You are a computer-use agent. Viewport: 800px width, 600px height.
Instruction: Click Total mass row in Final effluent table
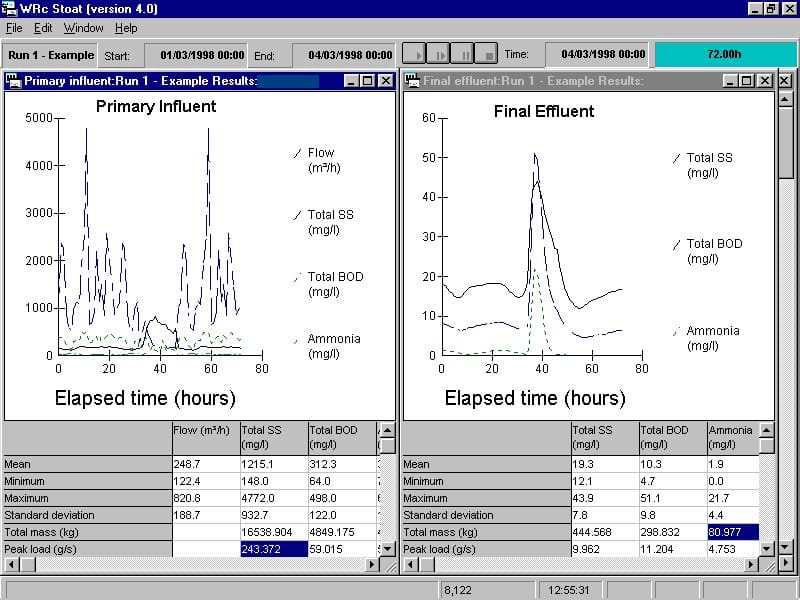[x=487, y=532]
